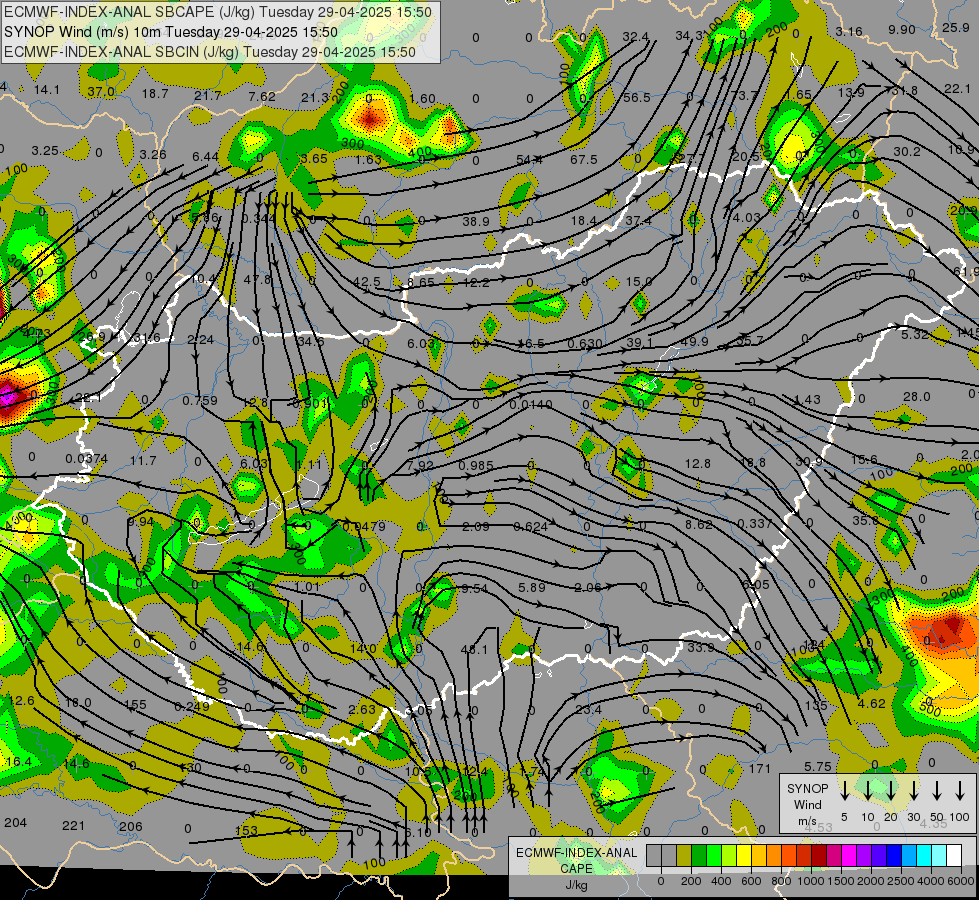Pick the dark red CAPE swatch right of 1000
Screen dimensions: 979x900
coord(819,856)
